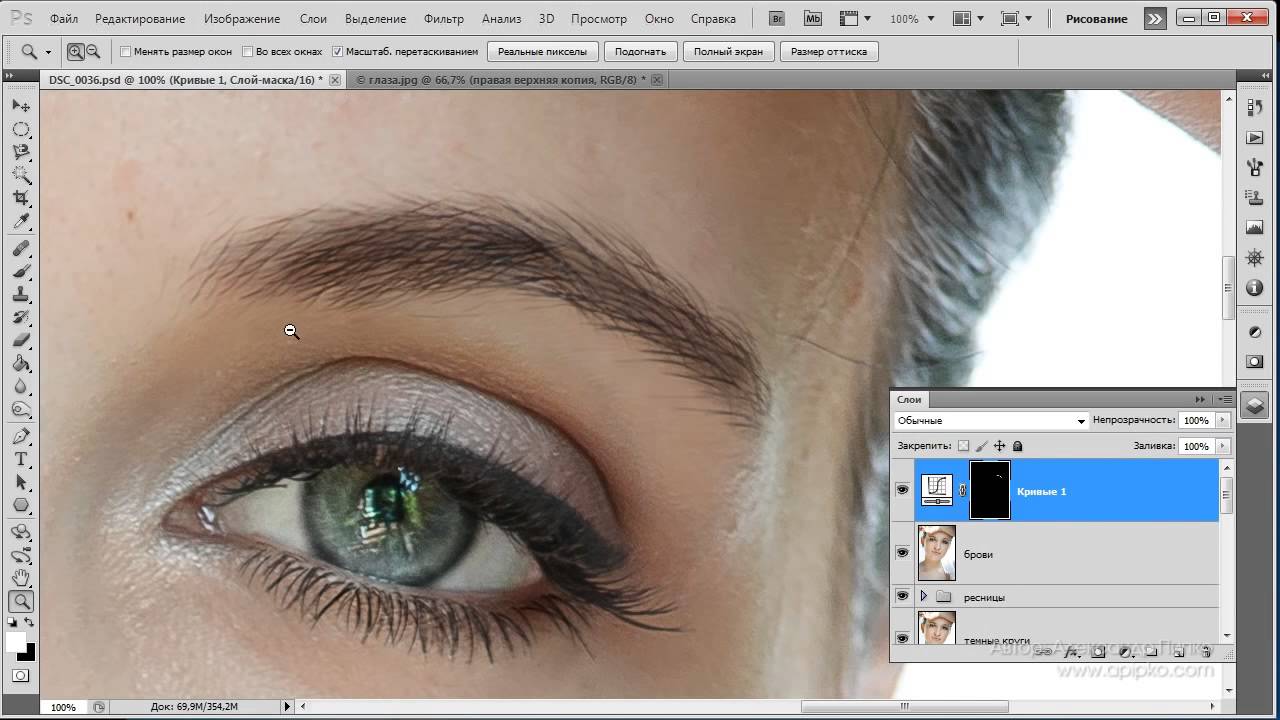Hide the 'Кривые 1' layer
Viewport: 1280px width, 720px height.
(x=902, y=490)
